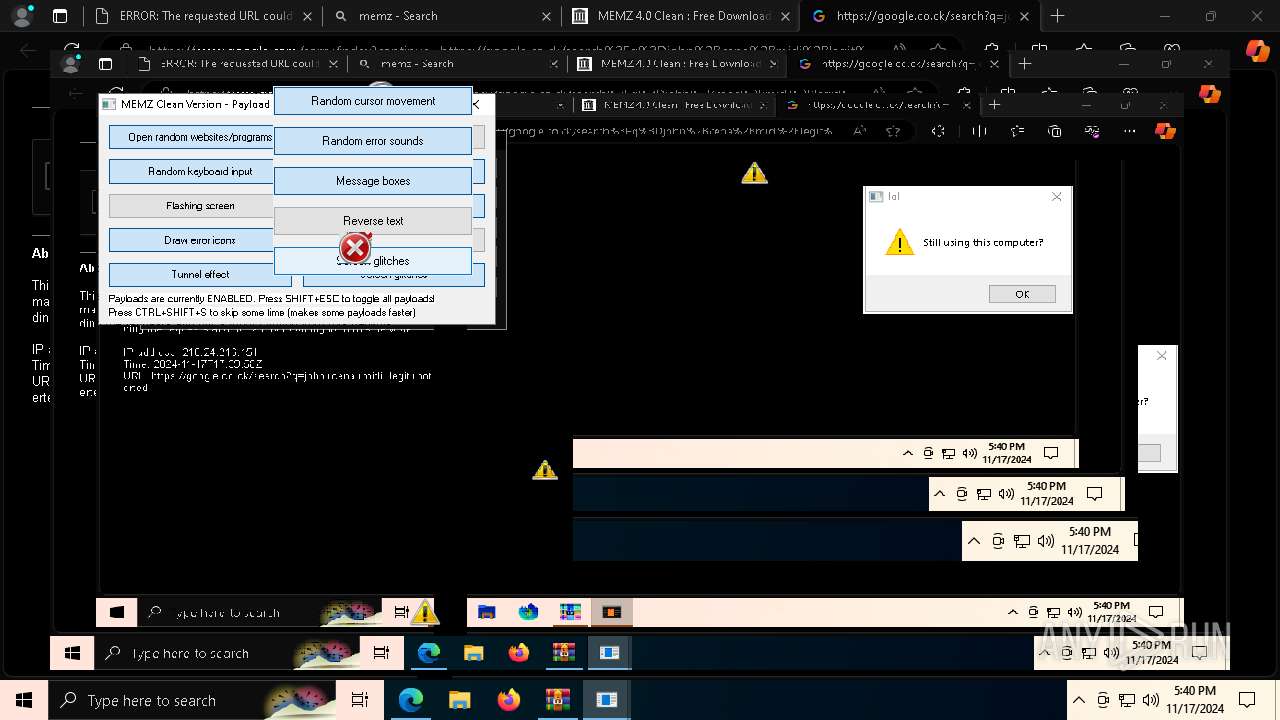Open Copilot in the outermost browser window
Viewport: 1280px width, 720px height.
pyautogui.click(x=1257, y=50)
